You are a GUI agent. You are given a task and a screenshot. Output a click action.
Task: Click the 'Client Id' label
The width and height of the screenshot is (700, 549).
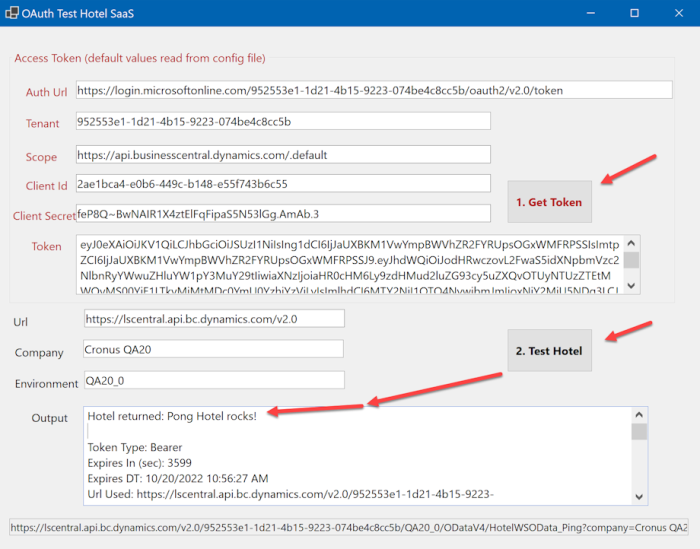tap(46, 186)
